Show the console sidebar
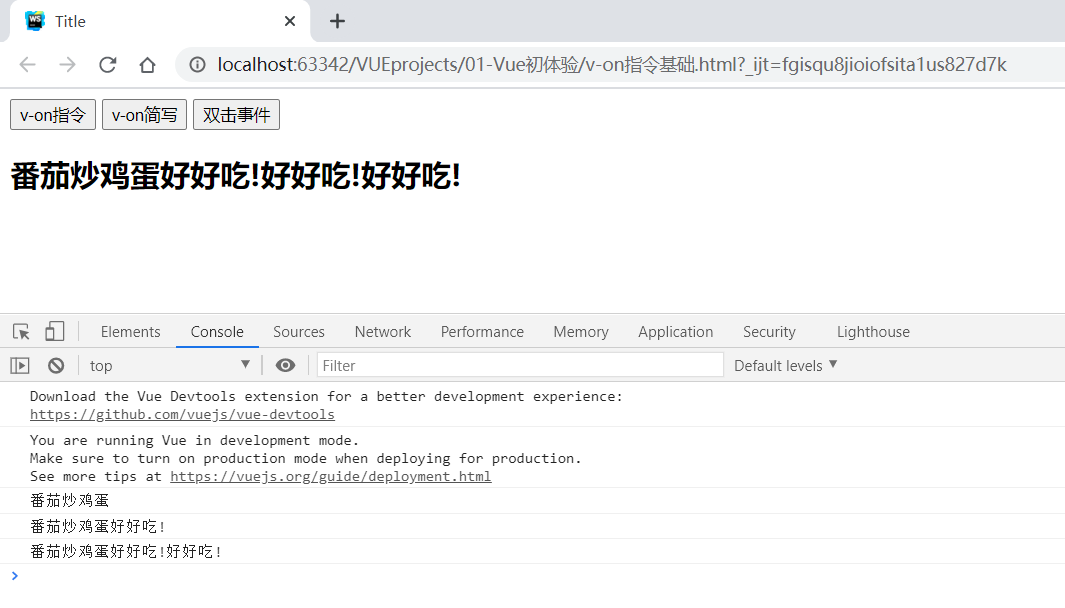The width and height of the screenshot is (1065, 608). (x=20, y=365)
